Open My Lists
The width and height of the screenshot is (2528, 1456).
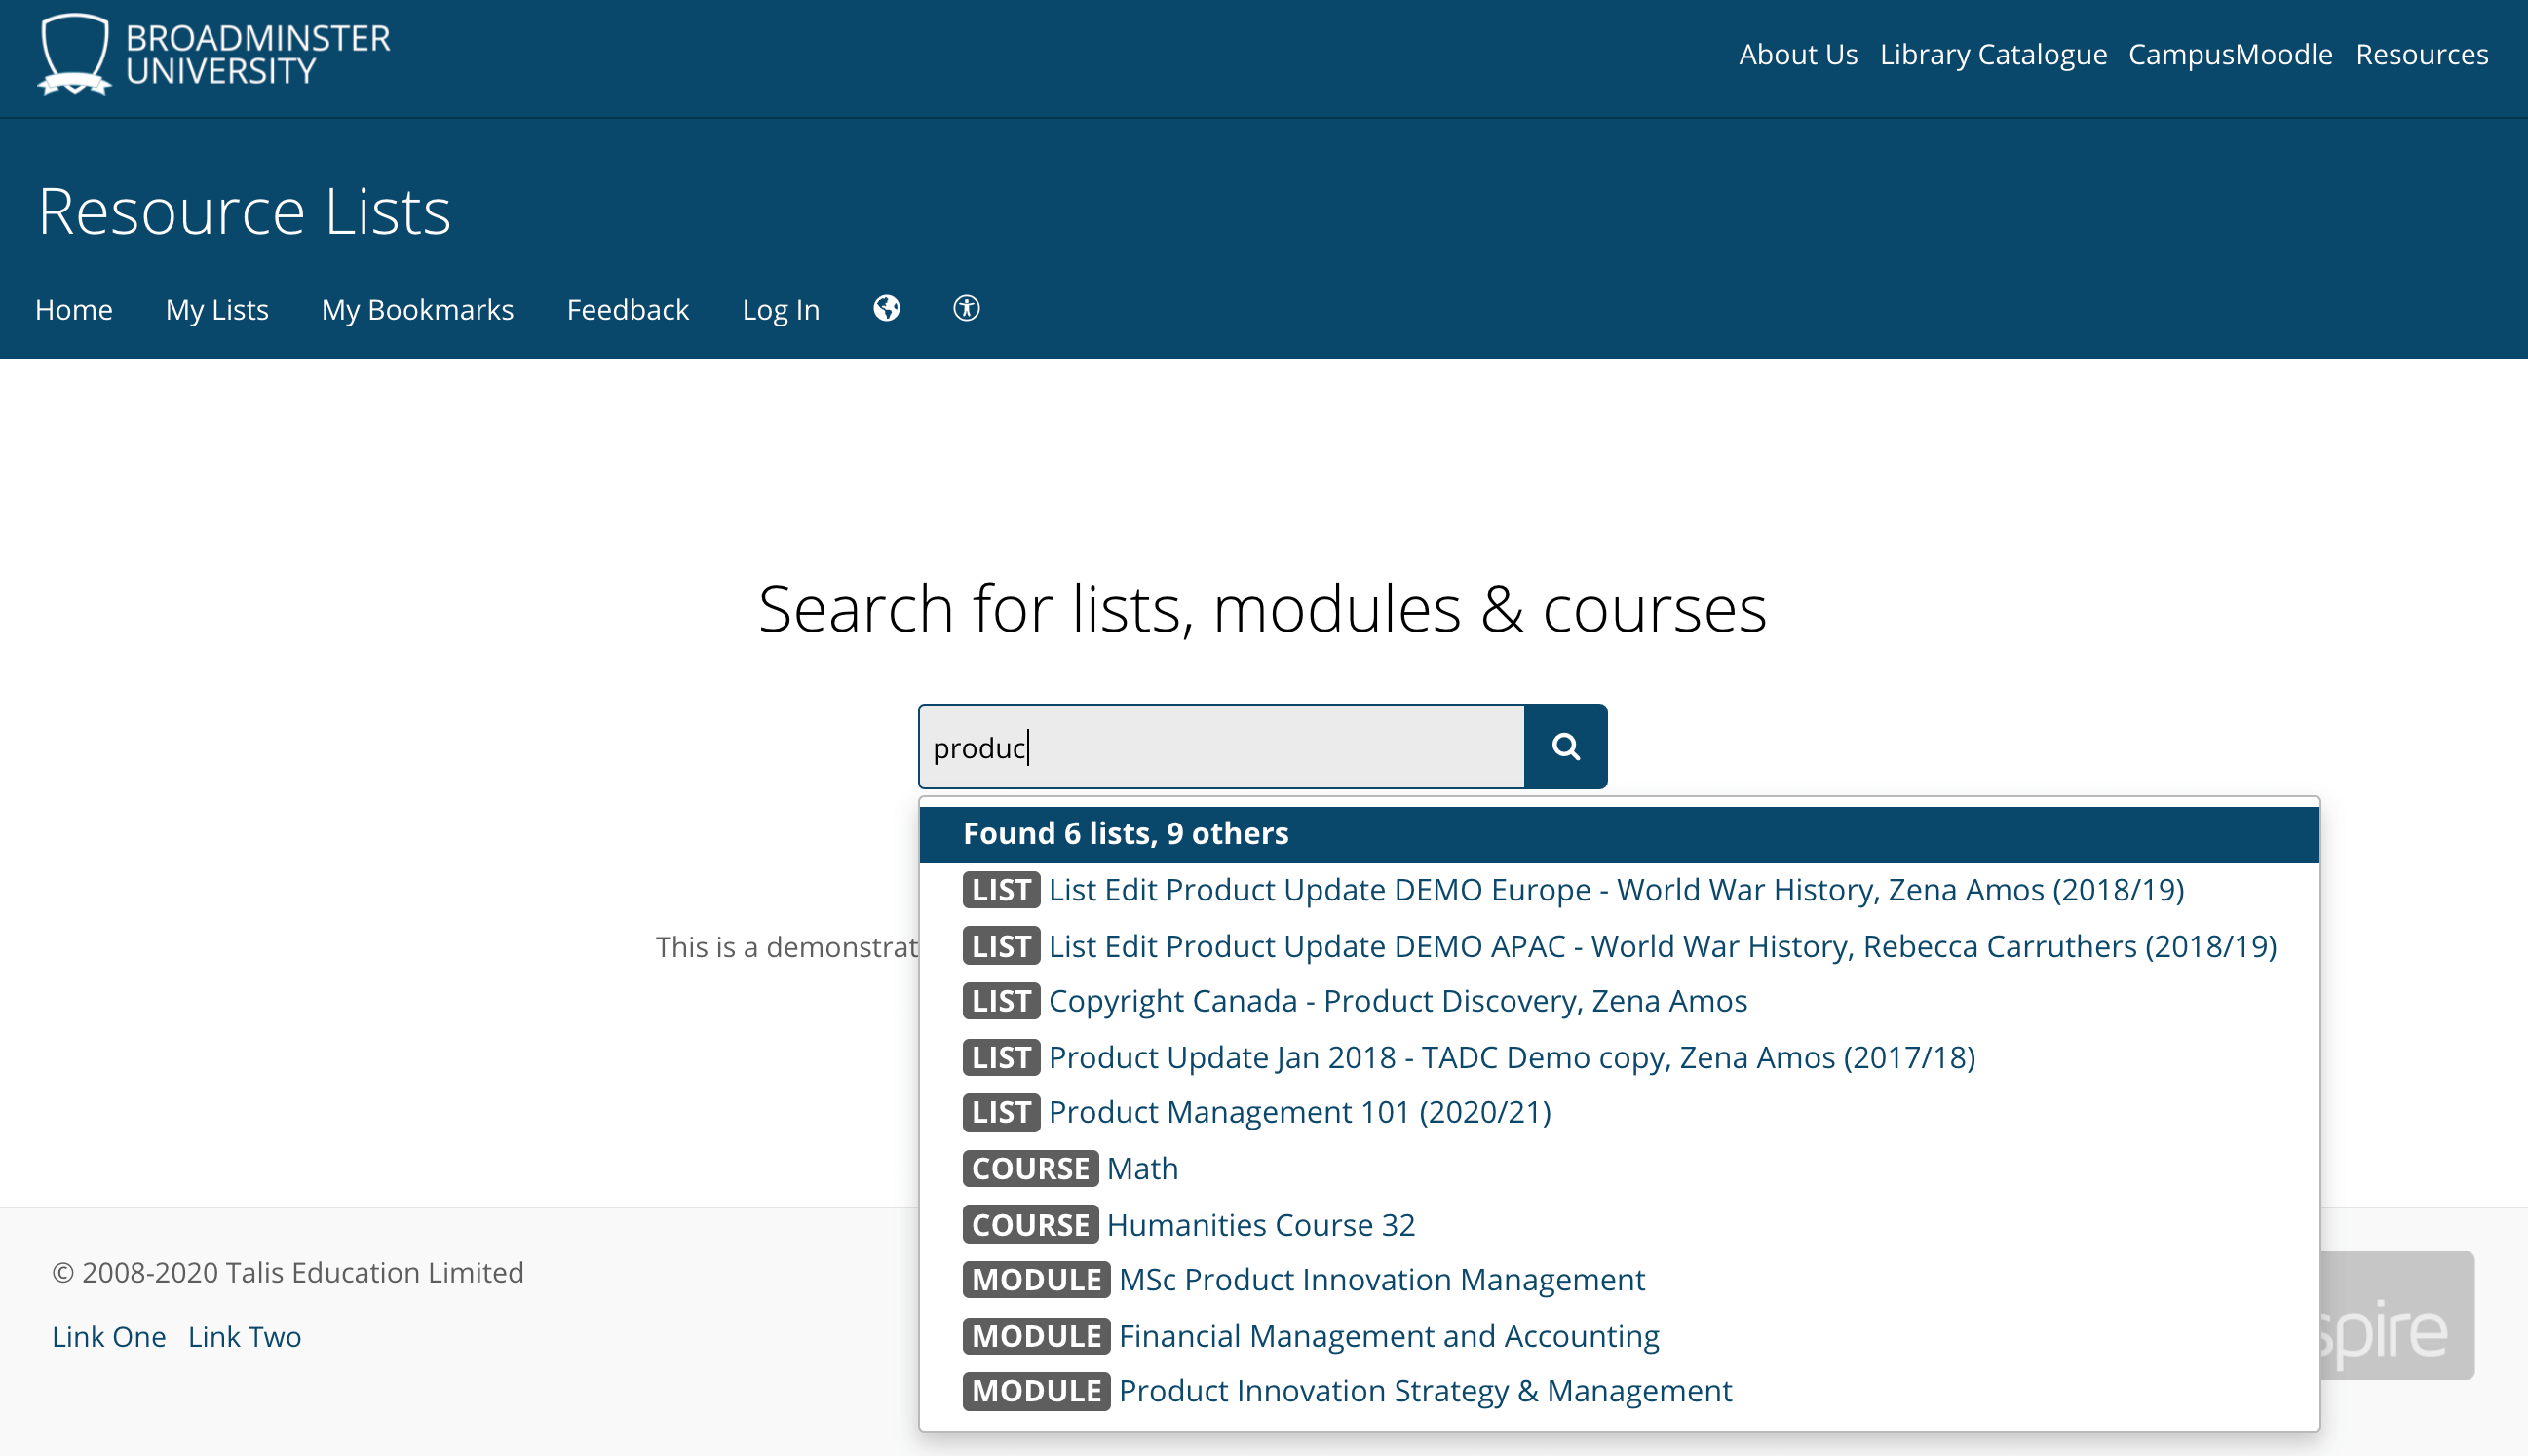pyautogui.click(x=217, y=309)
